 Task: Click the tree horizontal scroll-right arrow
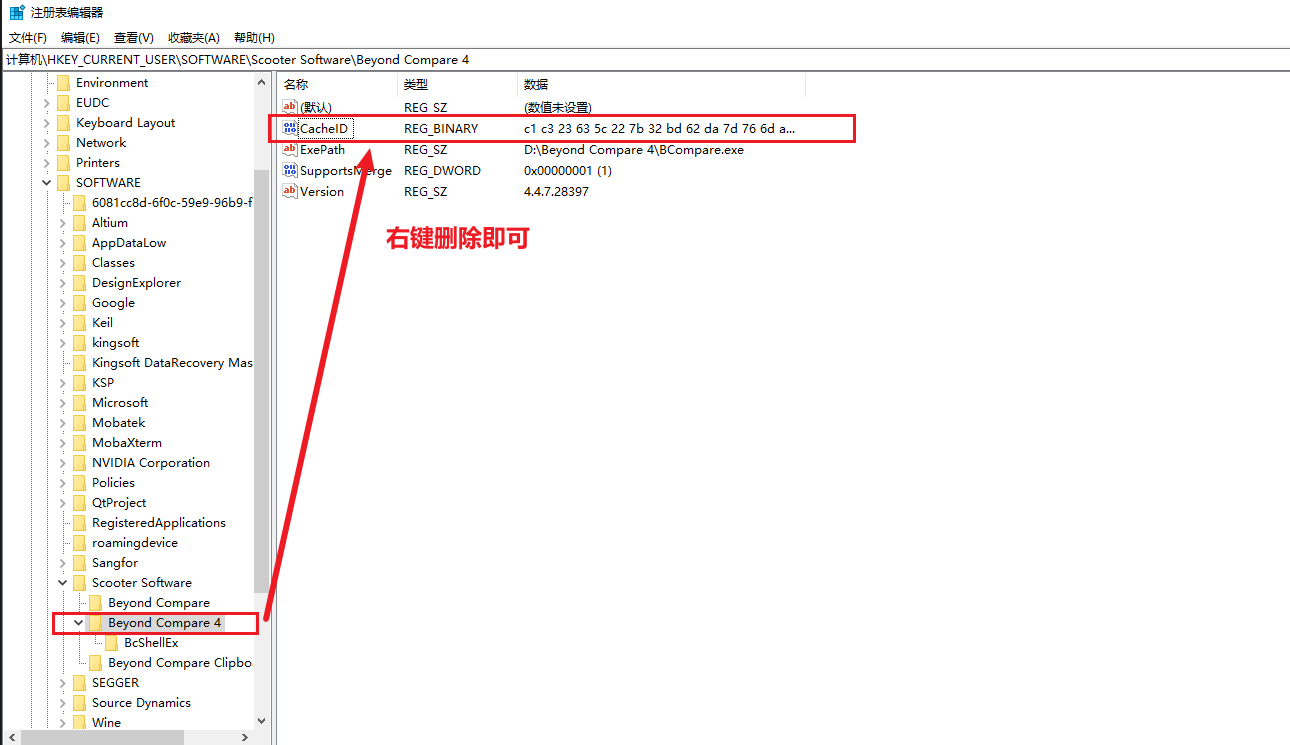click(x=246, y=737)
